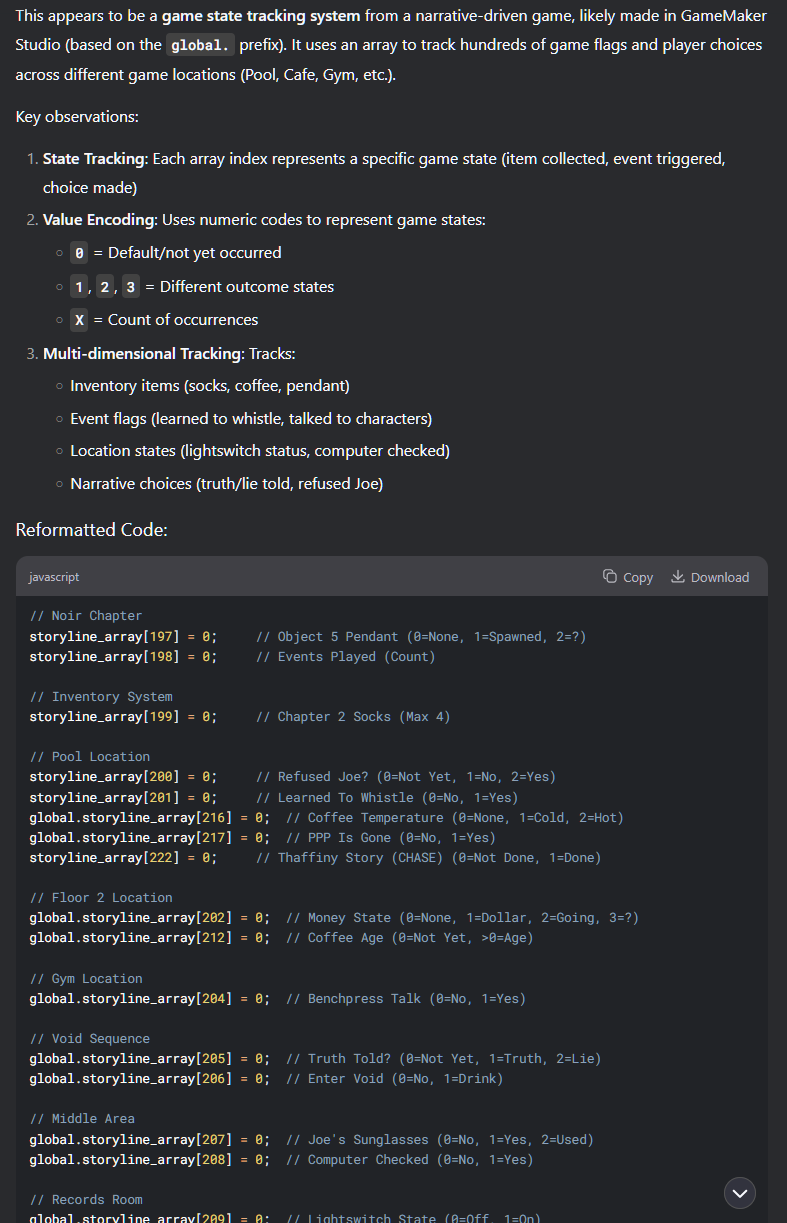The width and height of the screenshot is (787, 1223).
Task: Click the inline code 'X' bullet
Action: (80, 320)
